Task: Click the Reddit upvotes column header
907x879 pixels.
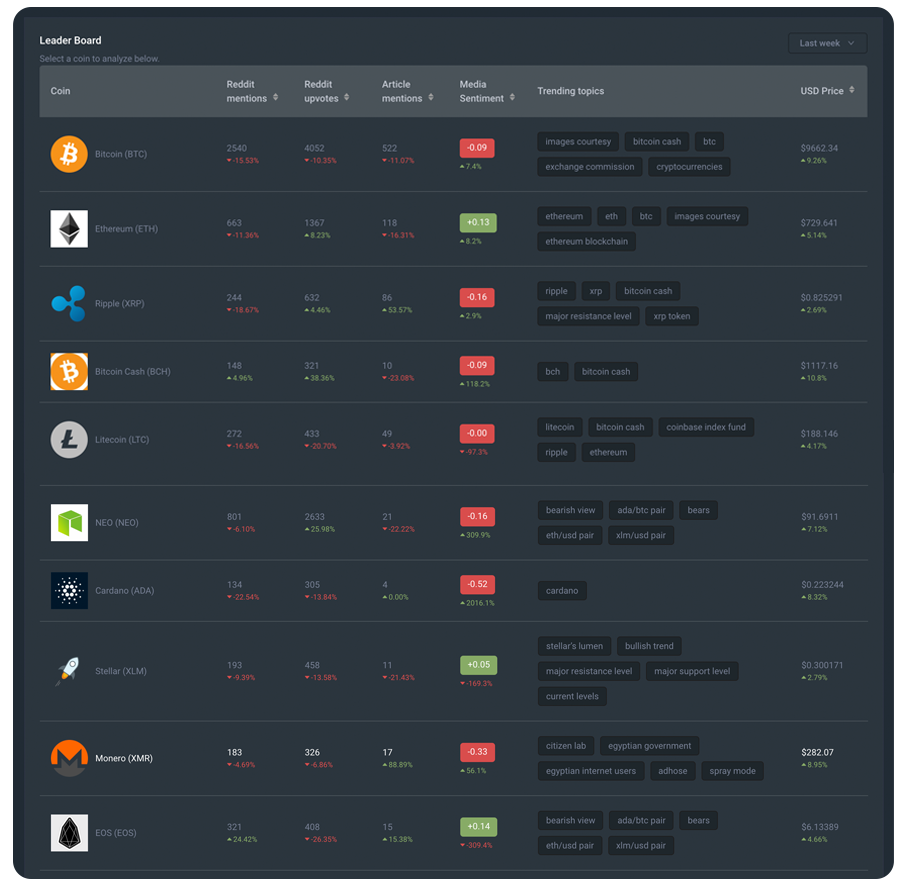Action: (321, 91)
